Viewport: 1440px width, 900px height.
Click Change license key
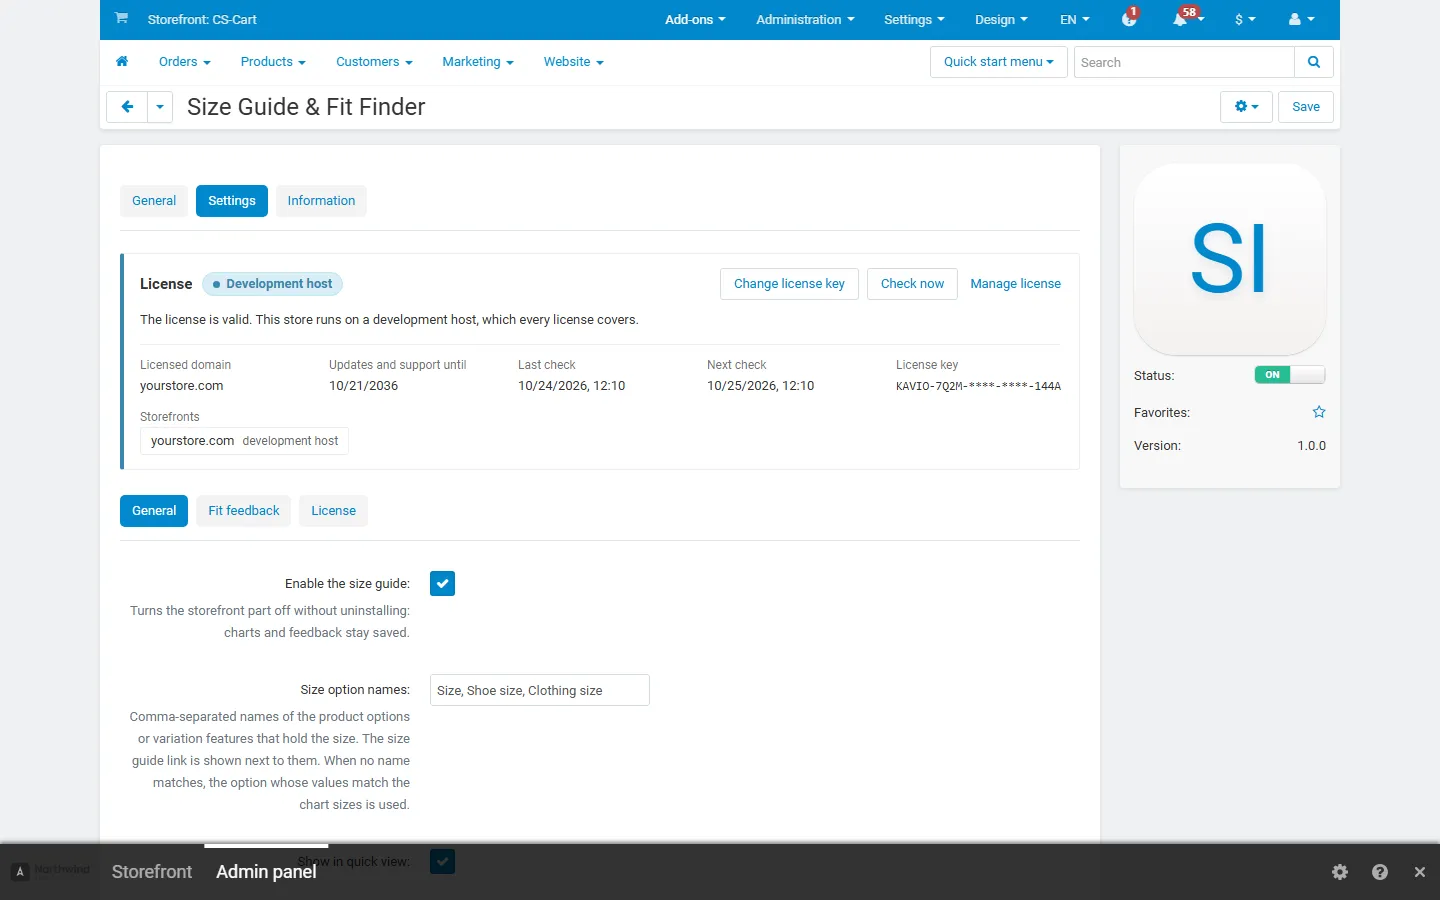[789, 284]
